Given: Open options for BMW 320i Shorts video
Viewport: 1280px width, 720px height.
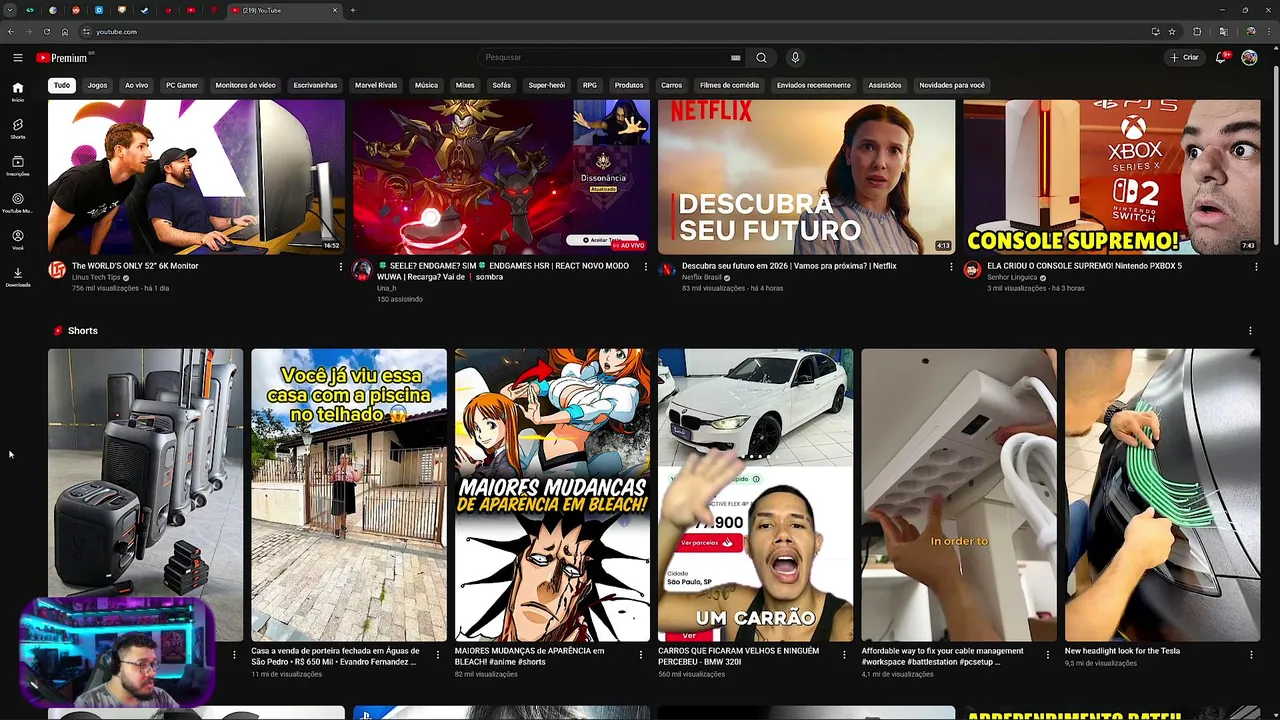Looking at the screenshot, I should point(845,655).
